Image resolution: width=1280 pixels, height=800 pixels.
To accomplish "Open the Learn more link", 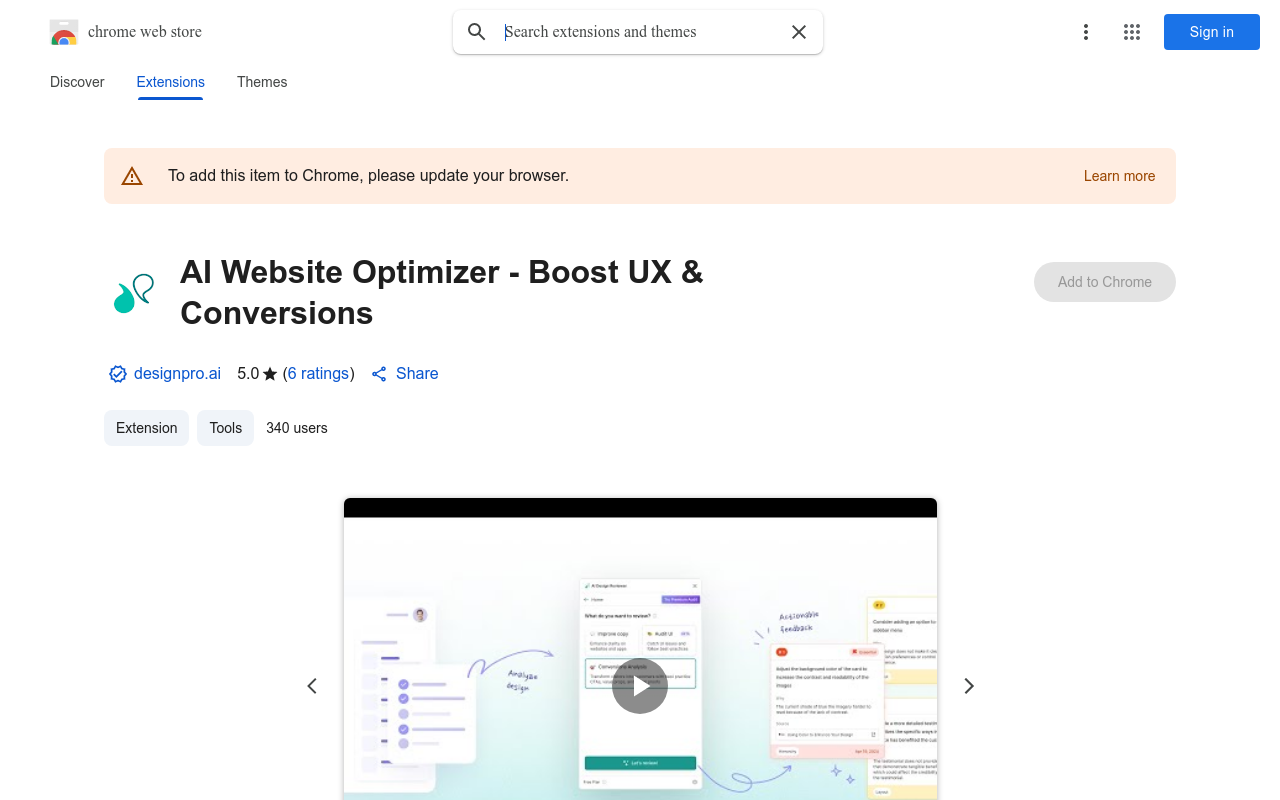I will point(1119,176).
